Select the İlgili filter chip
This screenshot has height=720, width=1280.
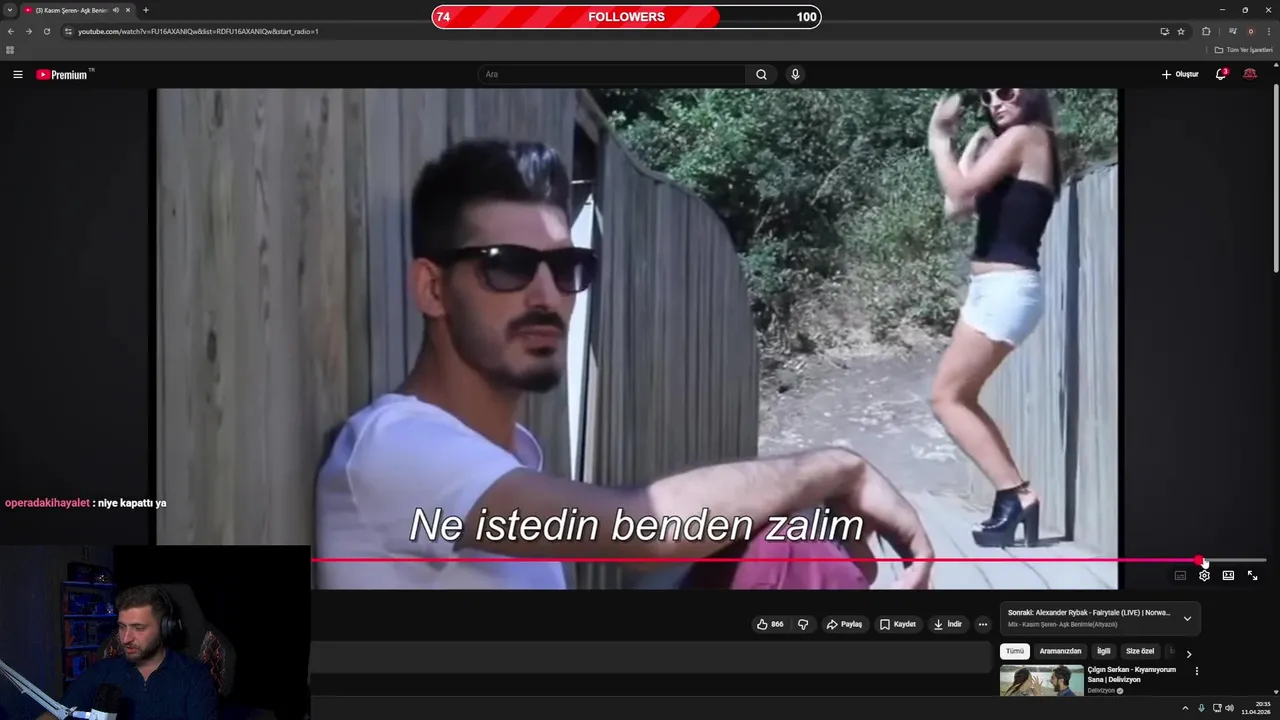[1103, 651]
